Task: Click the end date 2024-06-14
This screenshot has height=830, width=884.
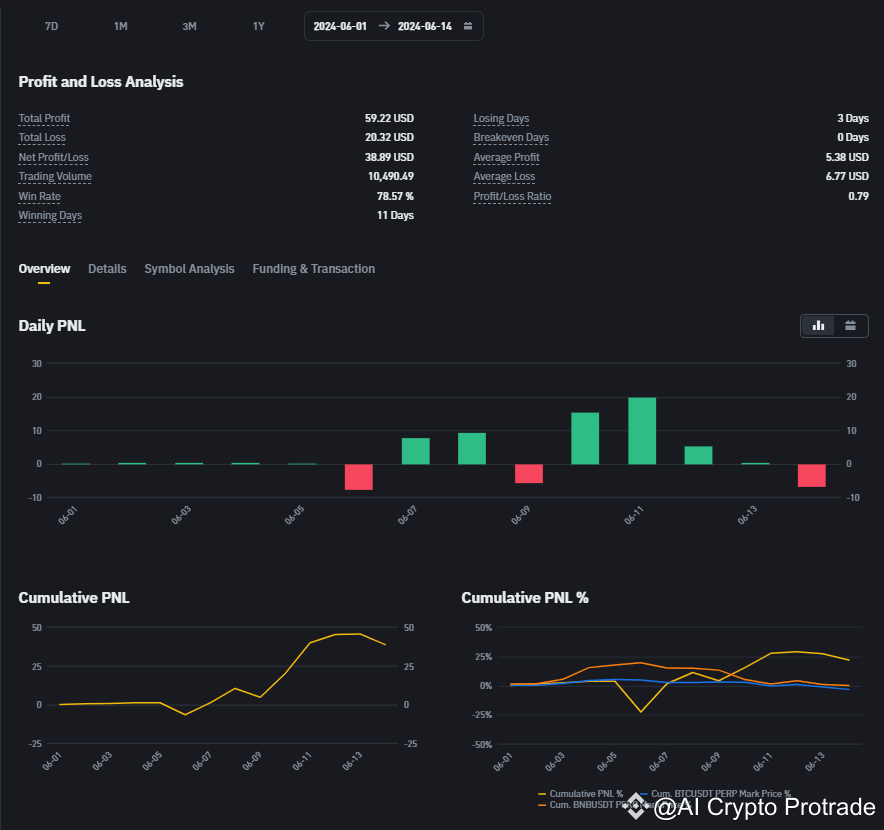Action: (425, 26)
